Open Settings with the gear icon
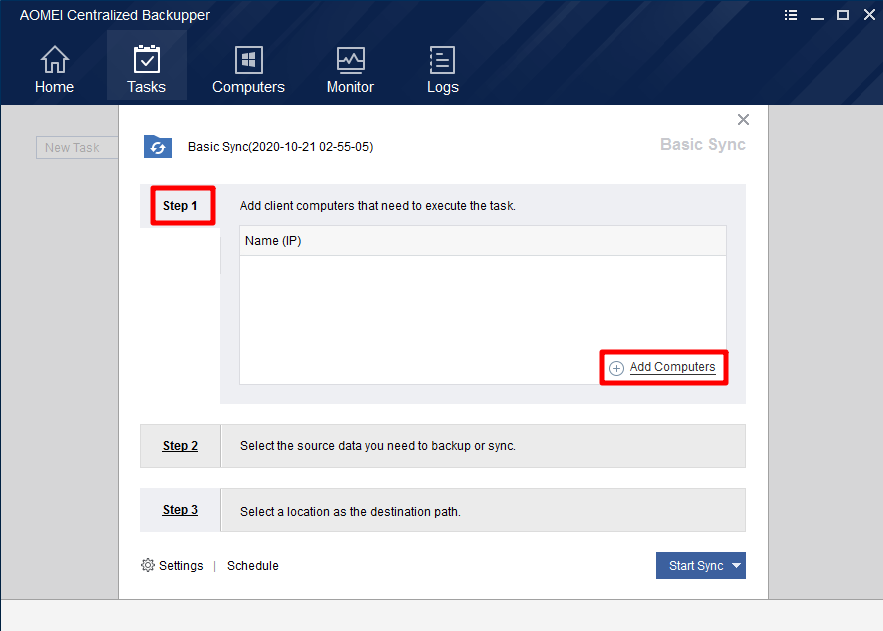The image size is (883, 631). pyautogui.click(x=148, y=565)
